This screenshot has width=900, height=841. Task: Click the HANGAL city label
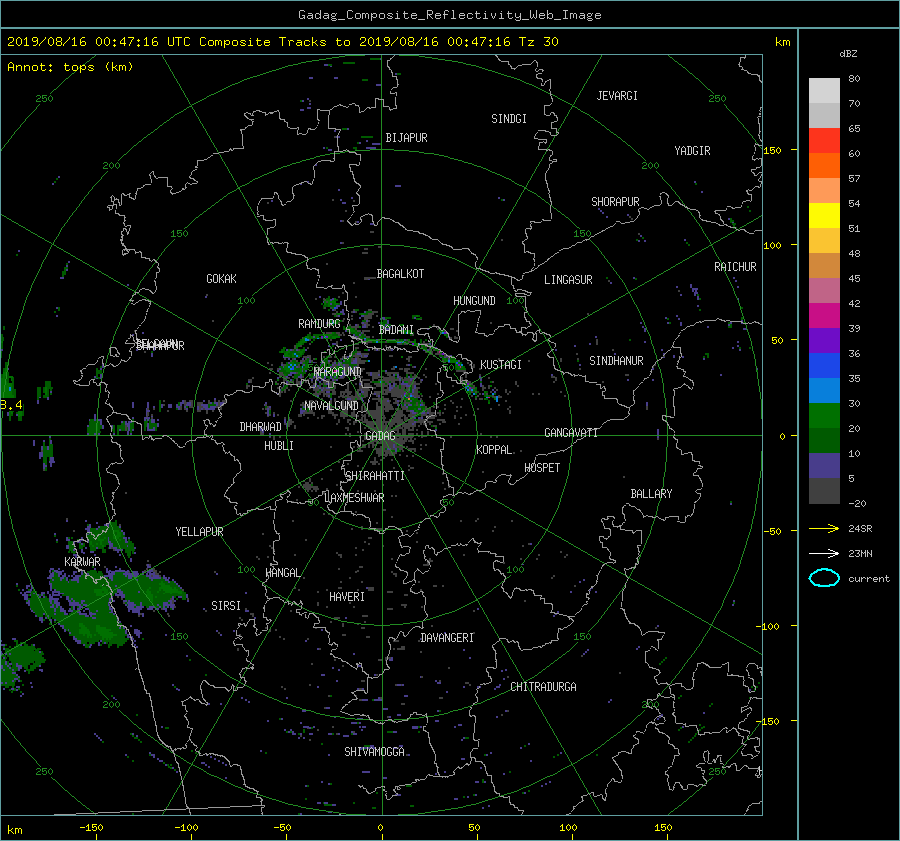282,573
